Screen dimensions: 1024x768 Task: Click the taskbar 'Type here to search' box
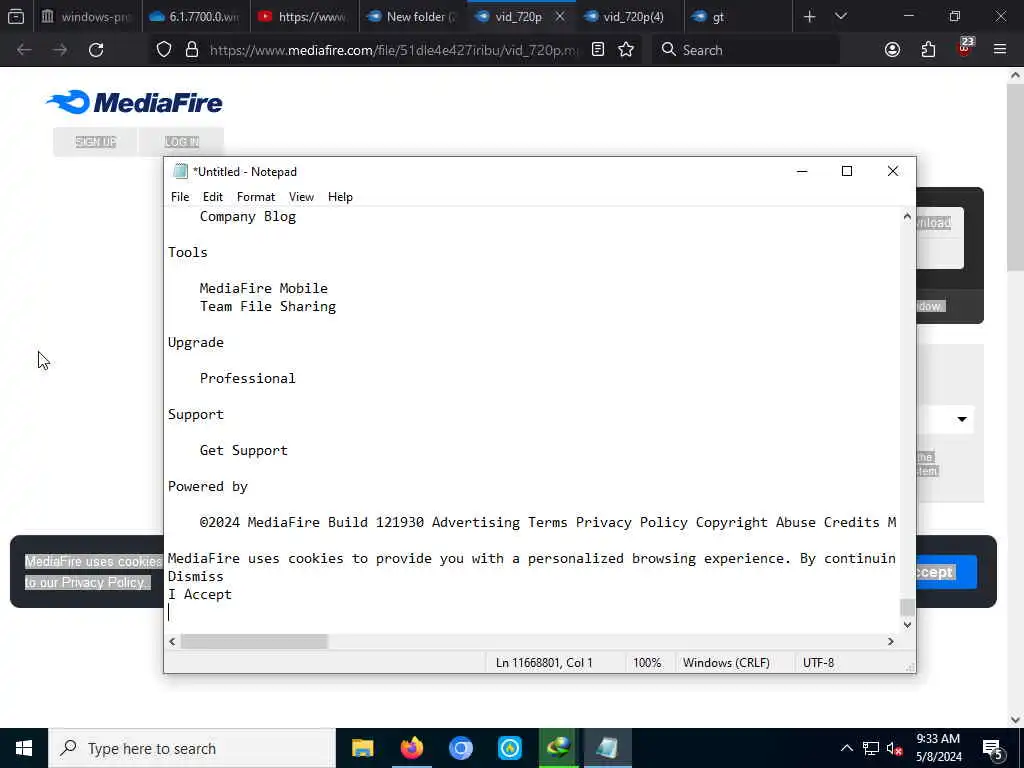(x=192, y=748)
